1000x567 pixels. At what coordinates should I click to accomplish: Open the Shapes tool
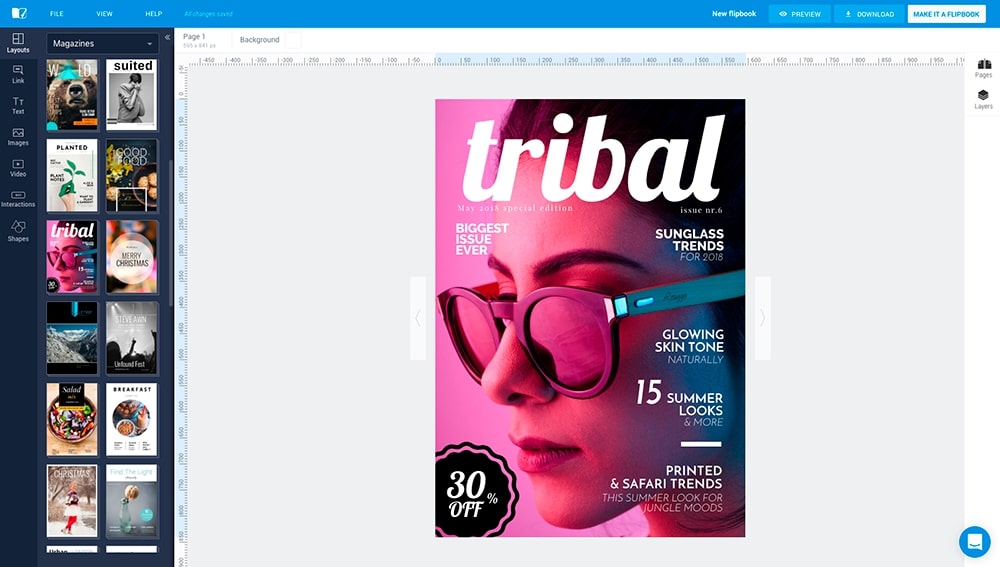18,231
